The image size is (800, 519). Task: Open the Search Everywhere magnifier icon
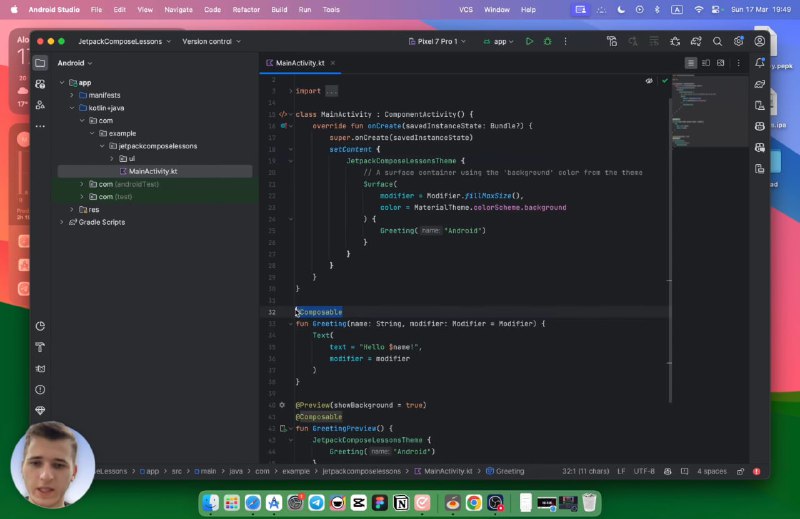[x=717, y=41]
